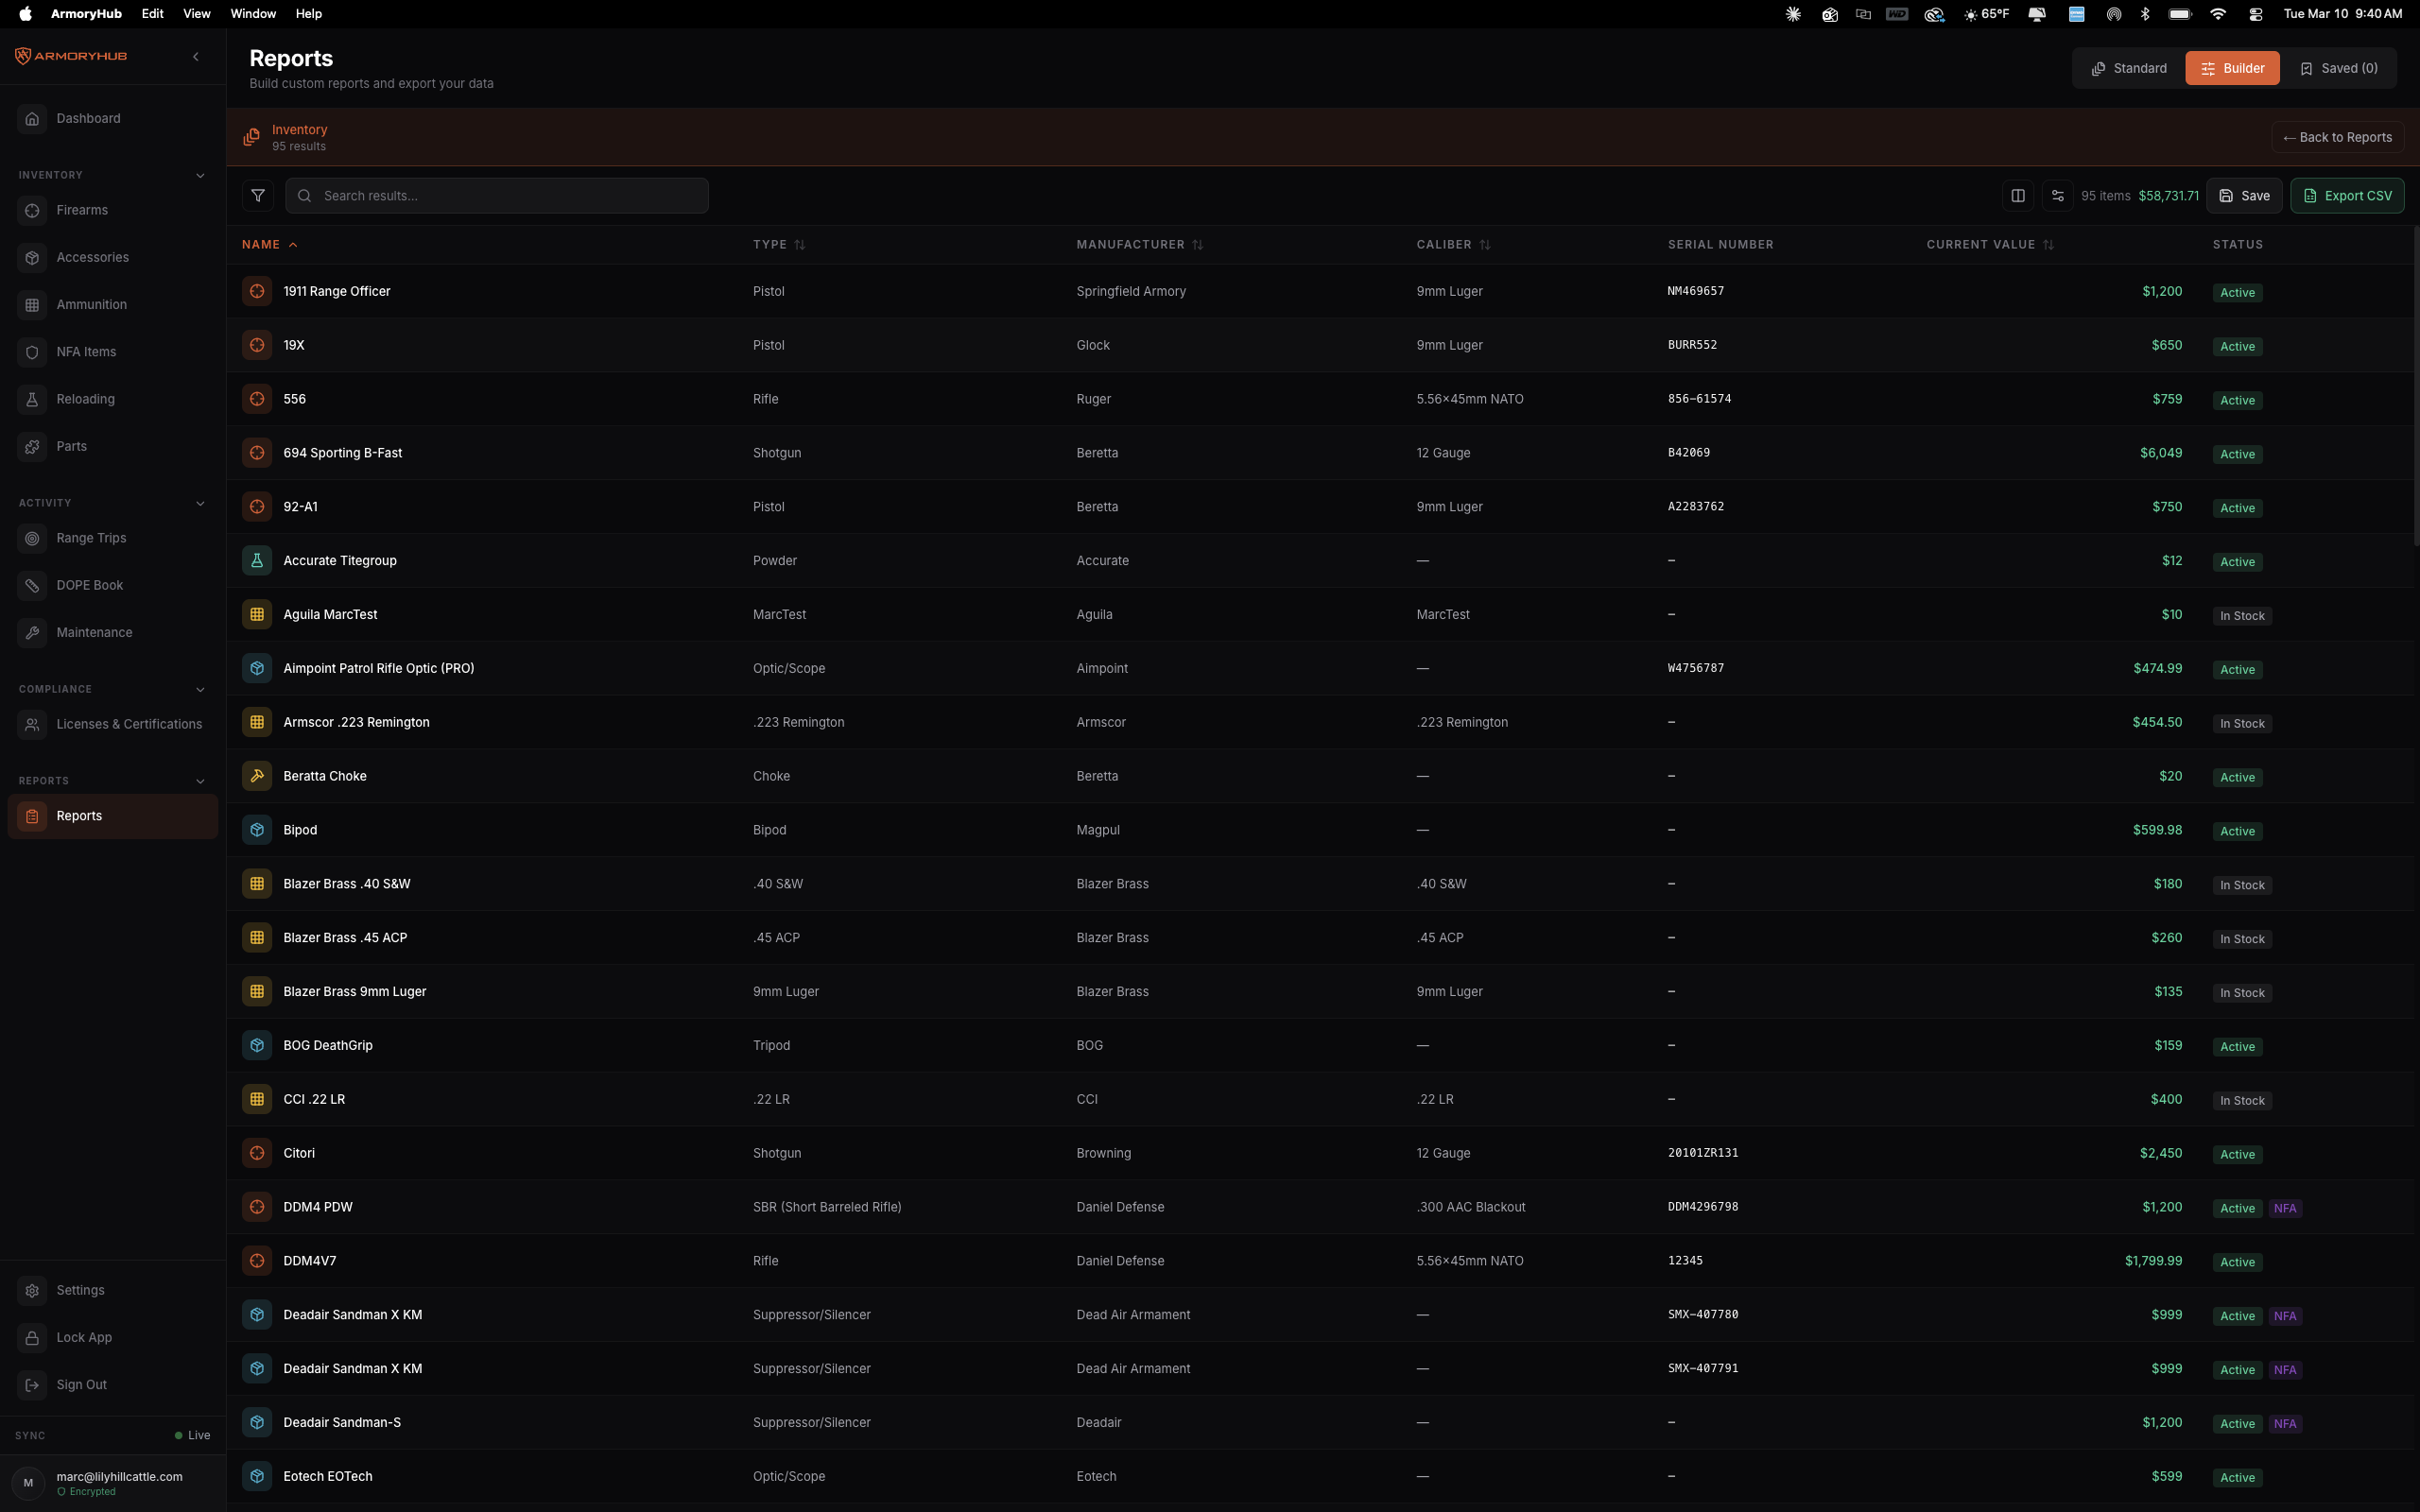
Task: Click the Maintenance activity icon
Action: point(32,632)
